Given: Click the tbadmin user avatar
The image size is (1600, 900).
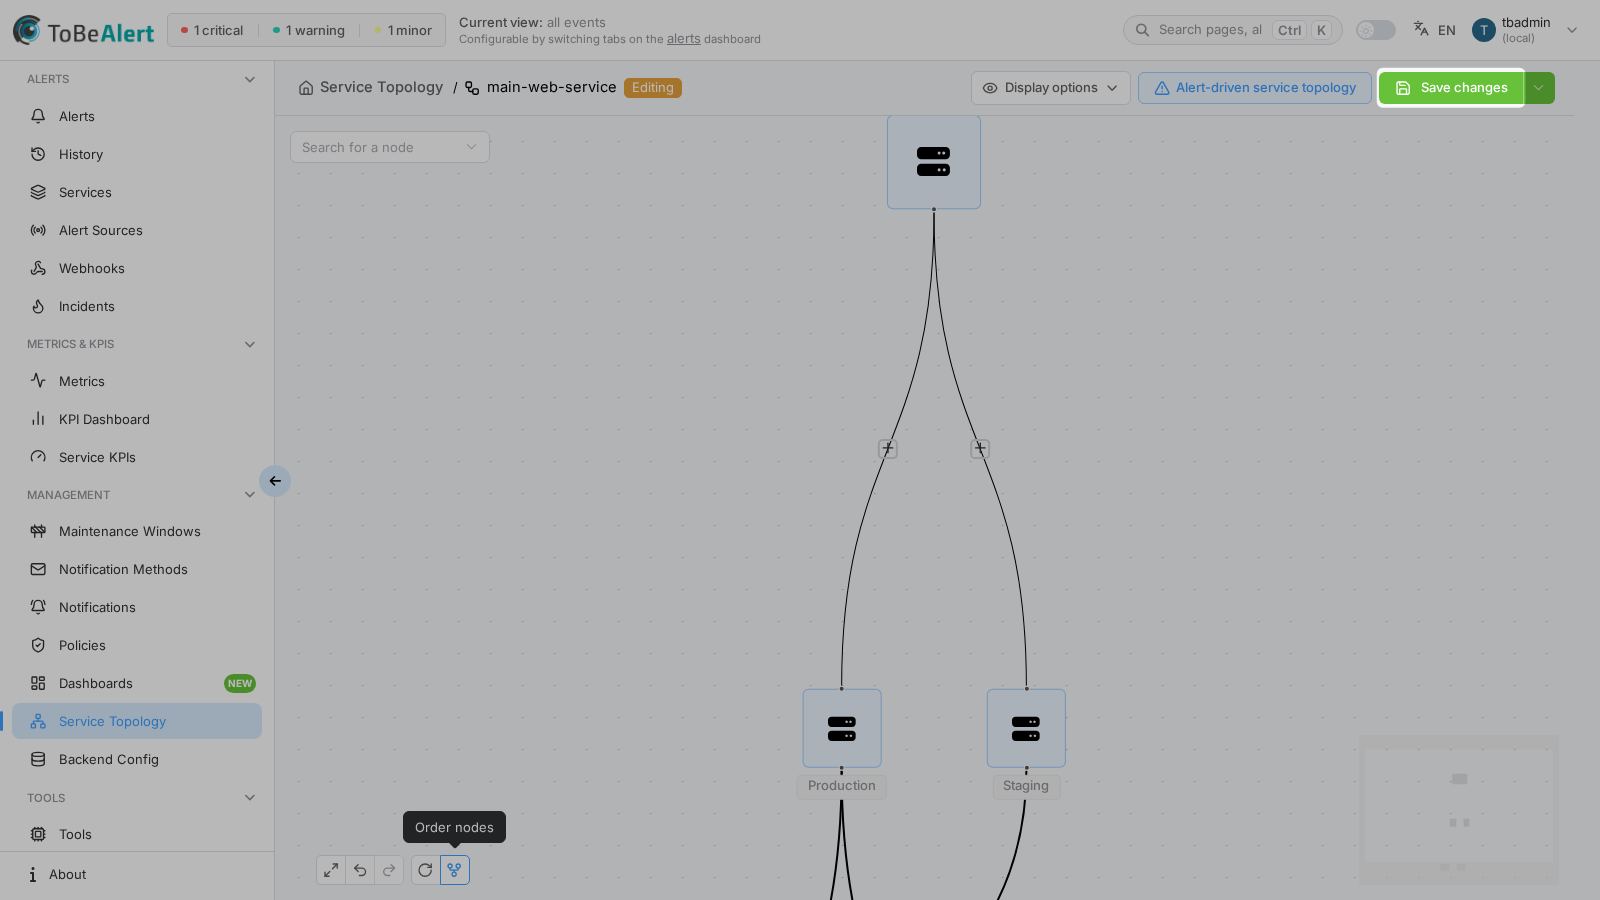Looking at the screenshot, I should [1484, 30].
